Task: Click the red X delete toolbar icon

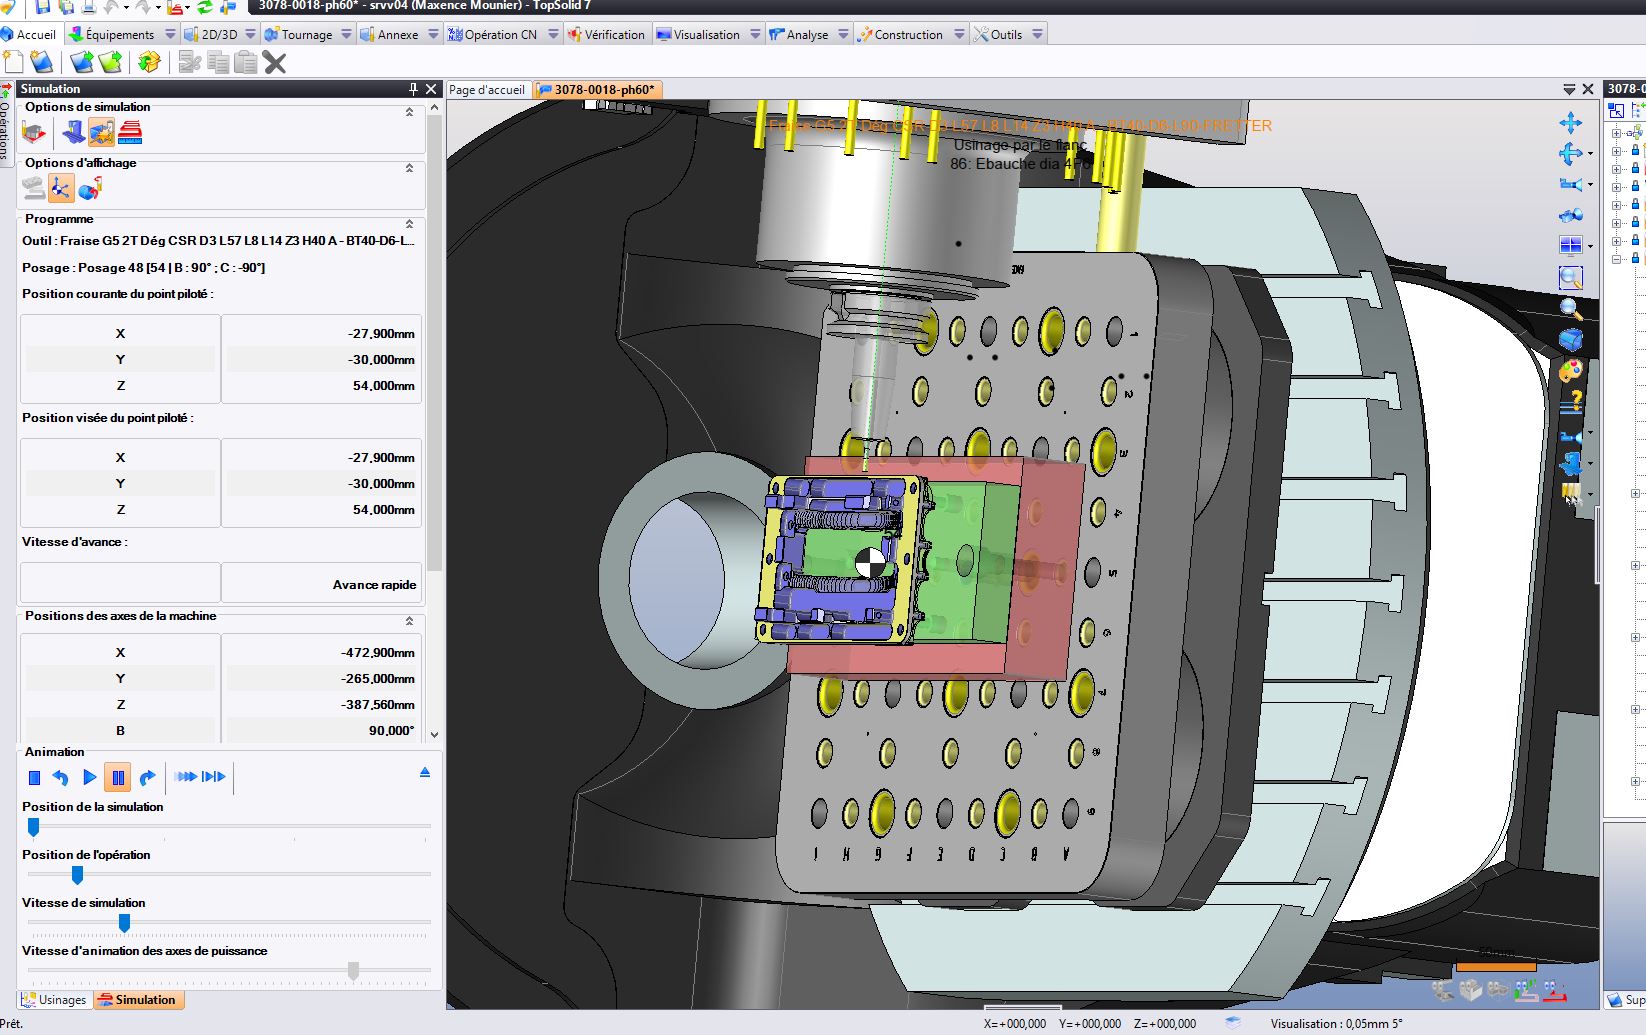Action: [x=275, y=63]
